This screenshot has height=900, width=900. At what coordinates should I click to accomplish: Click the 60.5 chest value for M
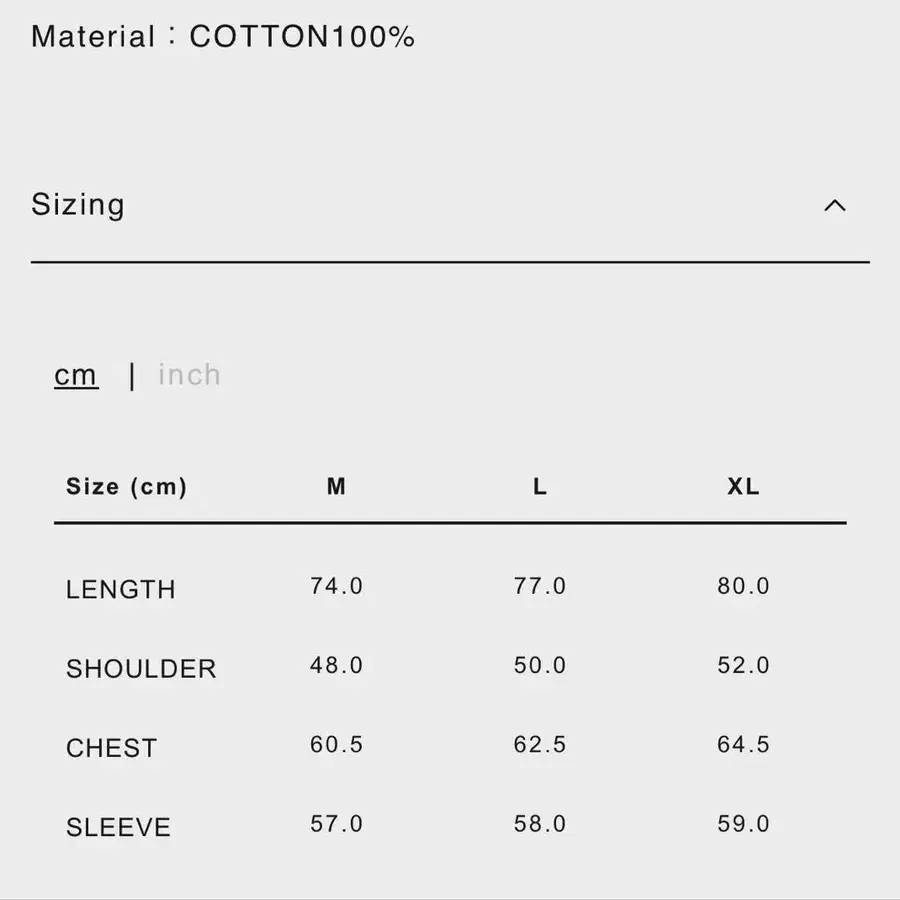coord(336,745)
